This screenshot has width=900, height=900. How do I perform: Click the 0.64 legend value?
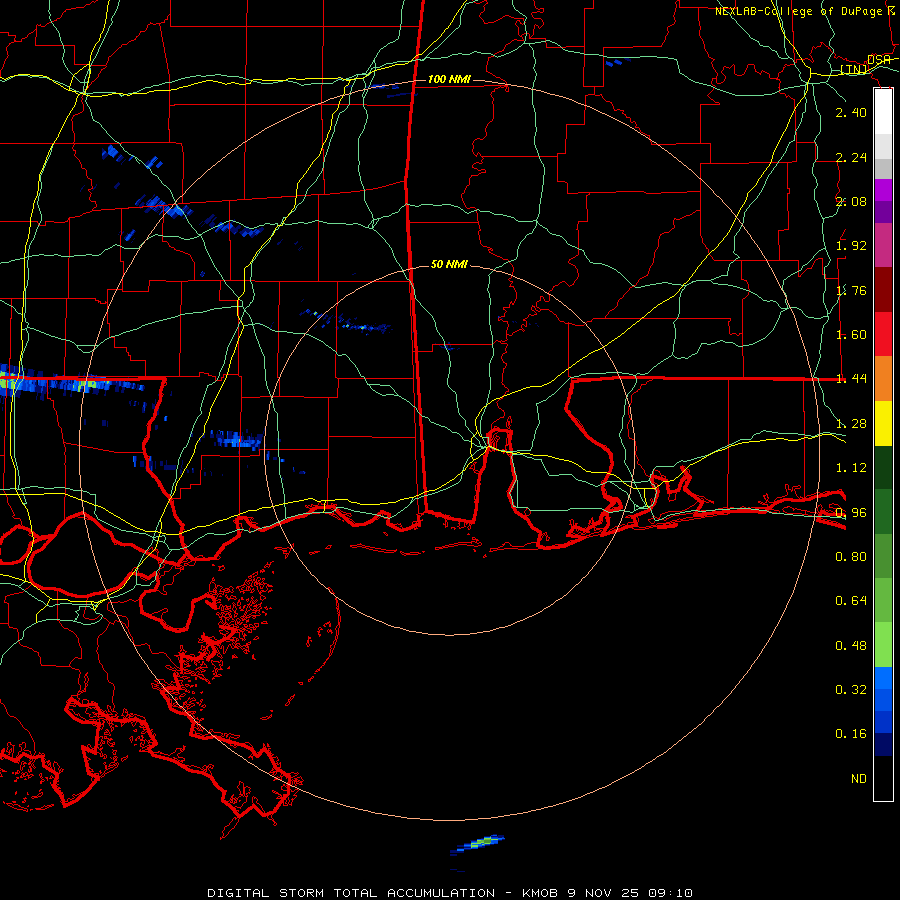pyautogui.click(x=851, y=601)
